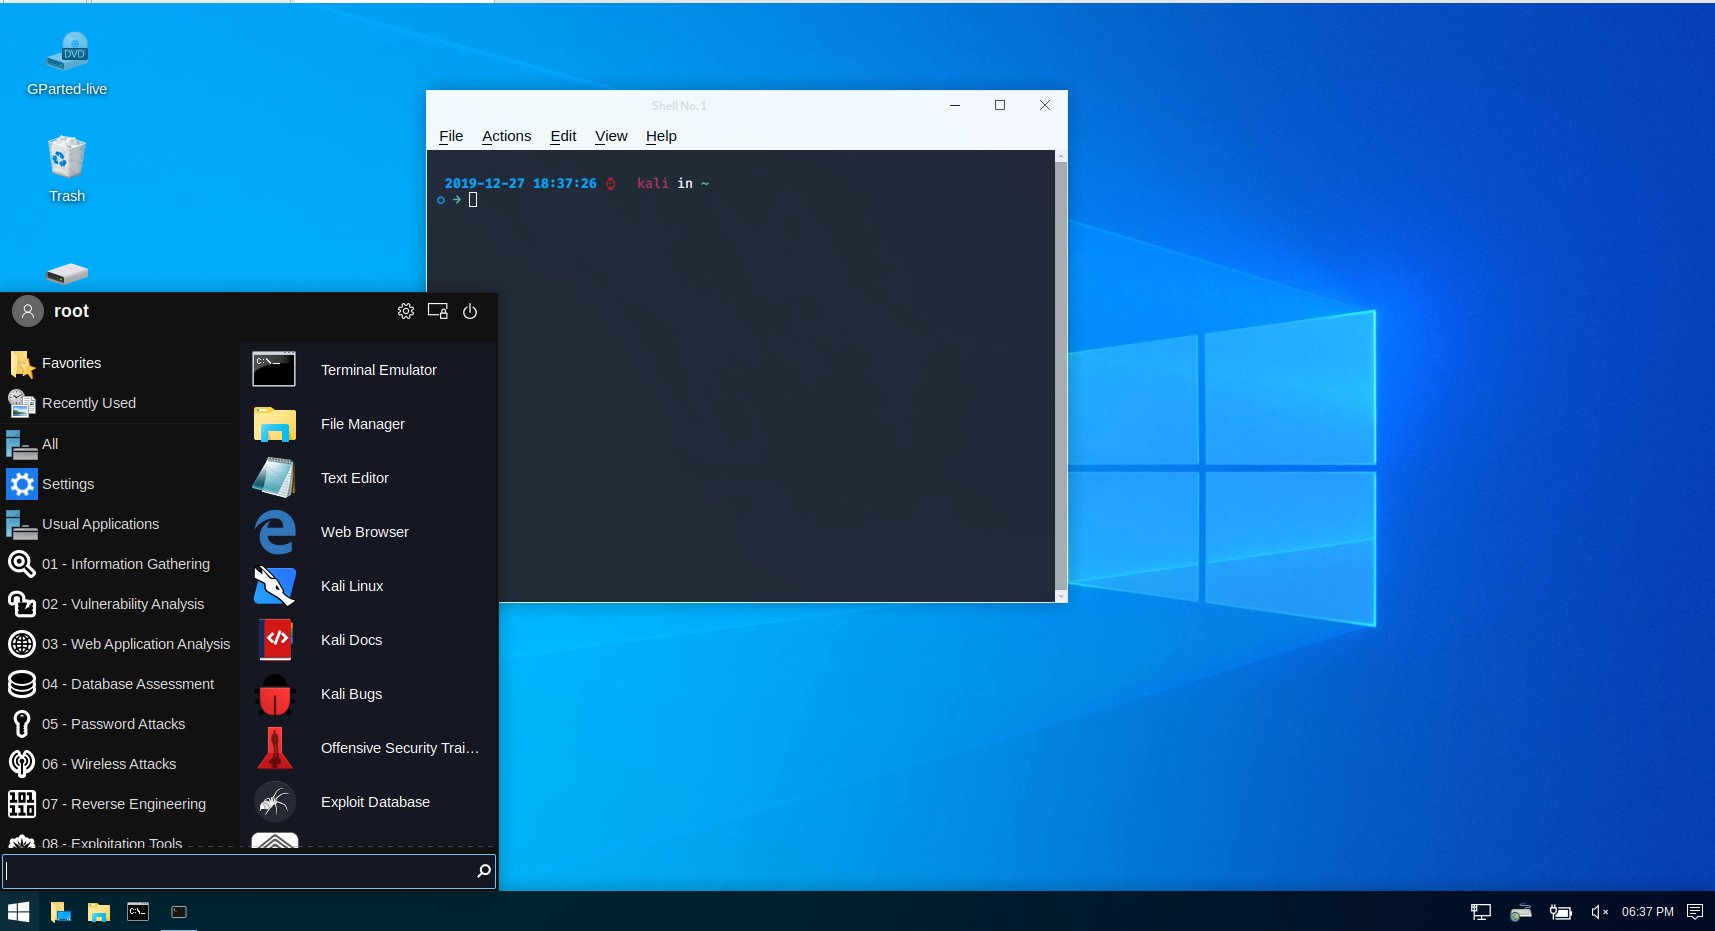Open the terminal launcher in the taskbar
This screenshot has height=931, width=1715.
pyautogui.click(x=138, y=912)
